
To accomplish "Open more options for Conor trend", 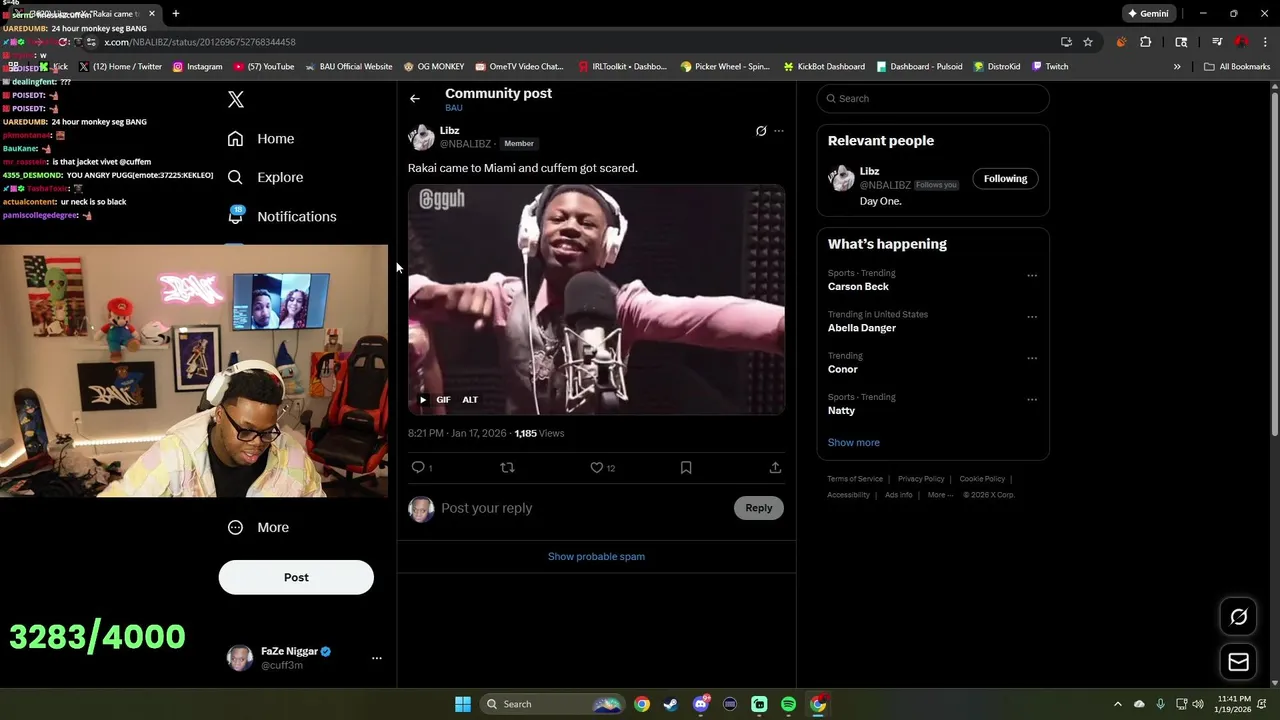I will pos(1032,358).
